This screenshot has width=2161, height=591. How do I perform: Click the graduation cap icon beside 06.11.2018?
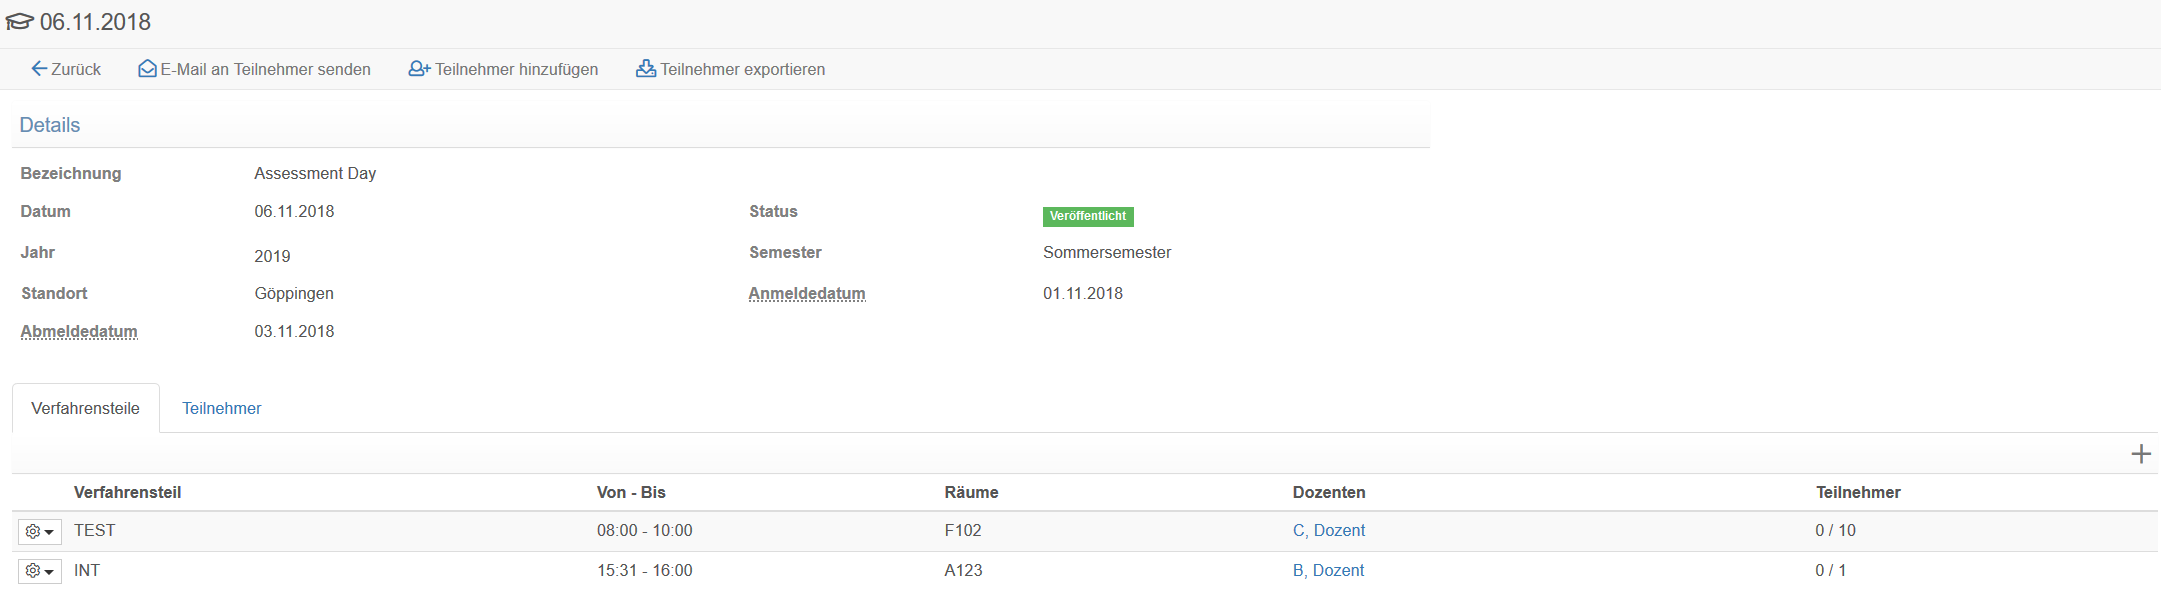tap(19, 22)
